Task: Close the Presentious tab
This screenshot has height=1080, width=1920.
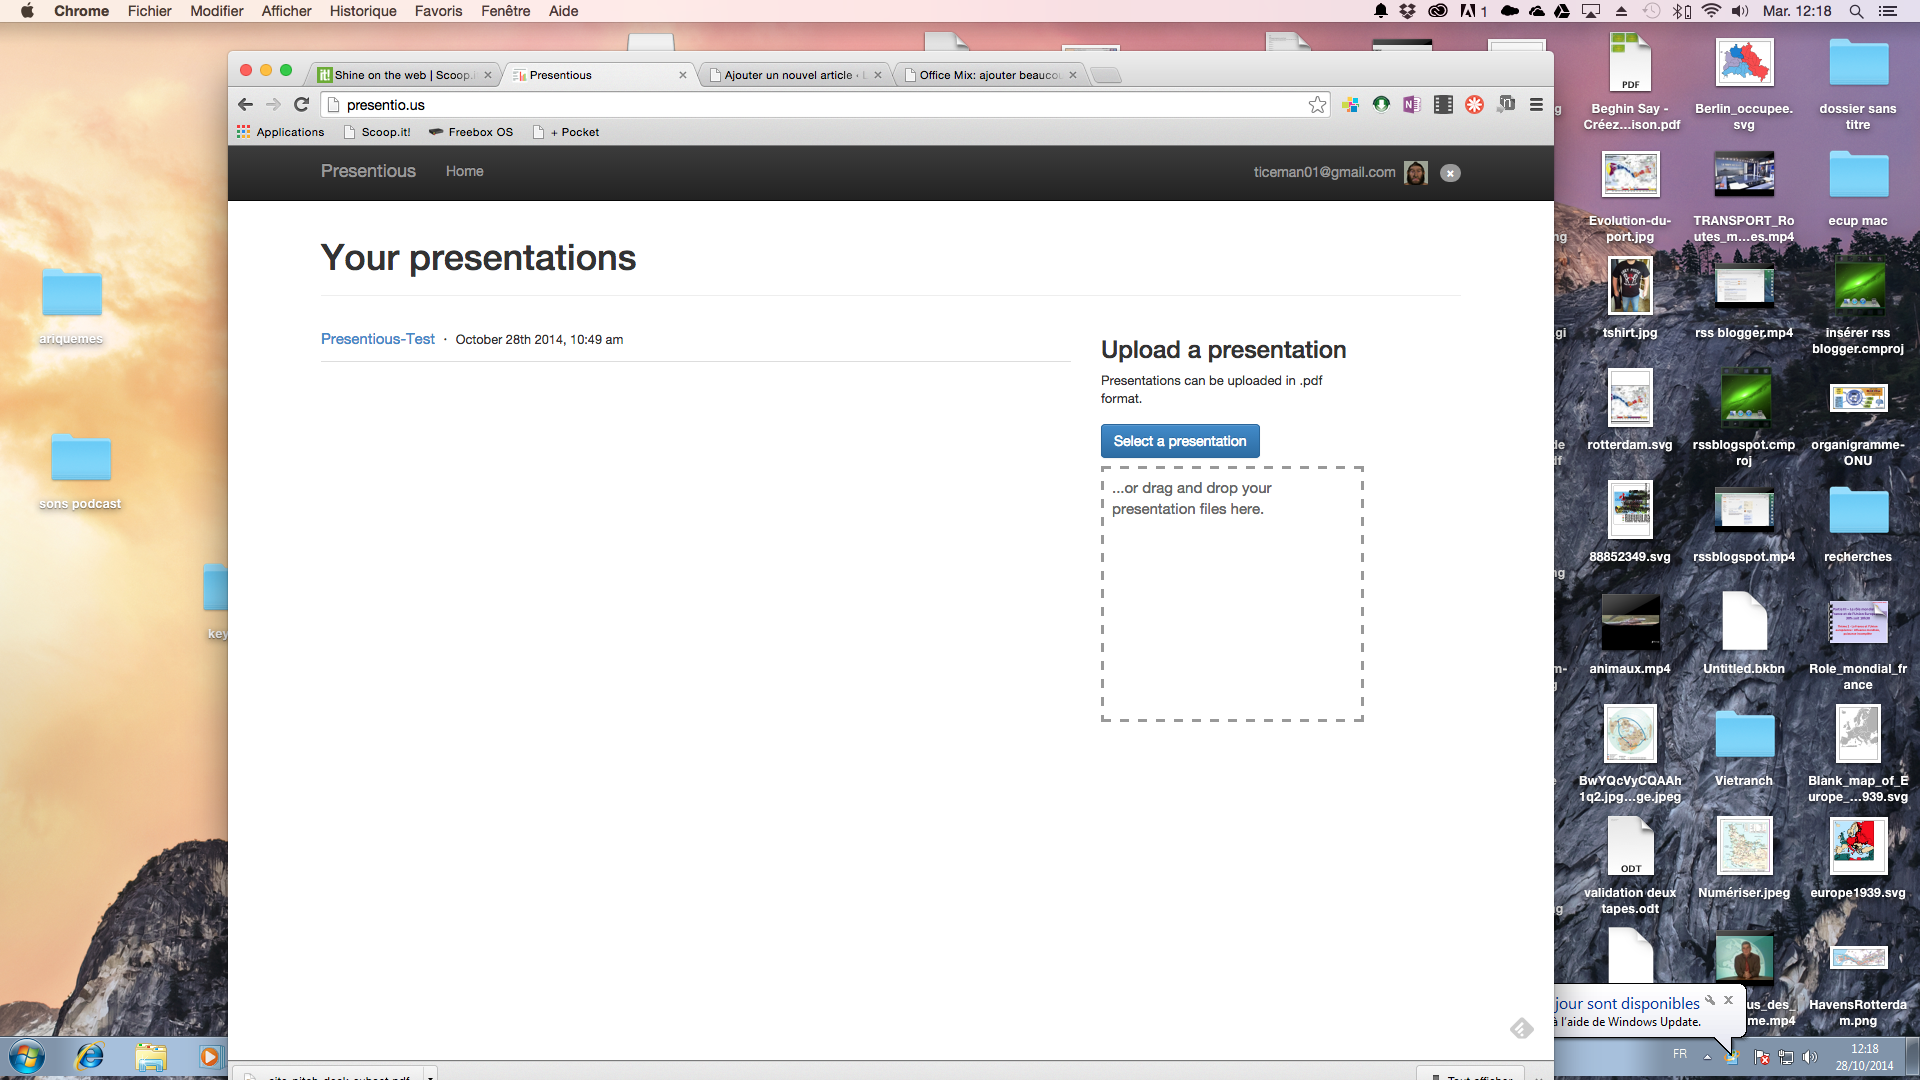Action: (683, 75)
